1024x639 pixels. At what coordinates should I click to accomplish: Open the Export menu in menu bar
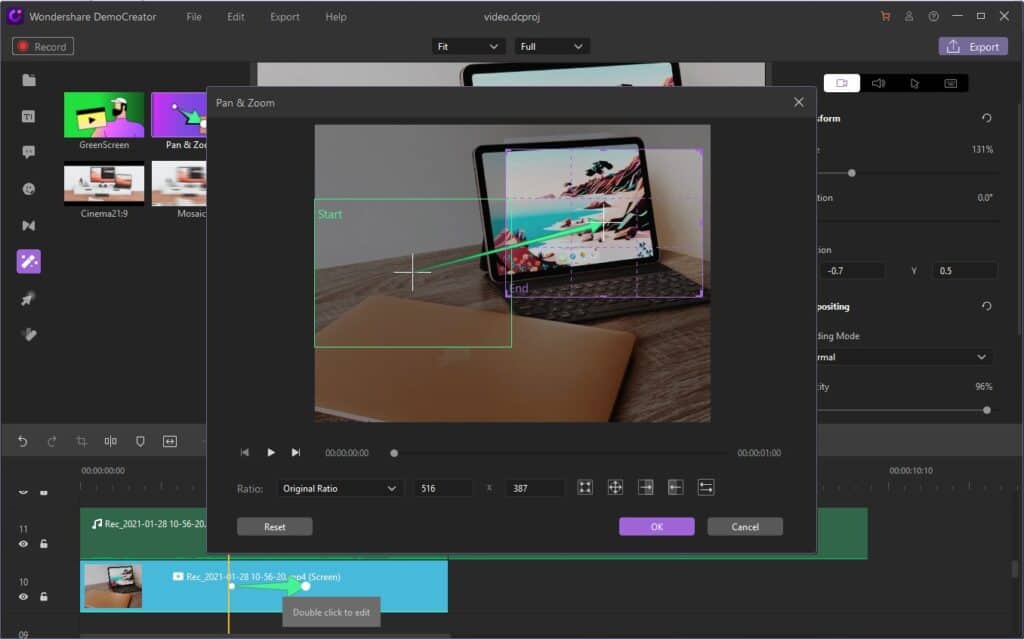(x=284, y=17)
